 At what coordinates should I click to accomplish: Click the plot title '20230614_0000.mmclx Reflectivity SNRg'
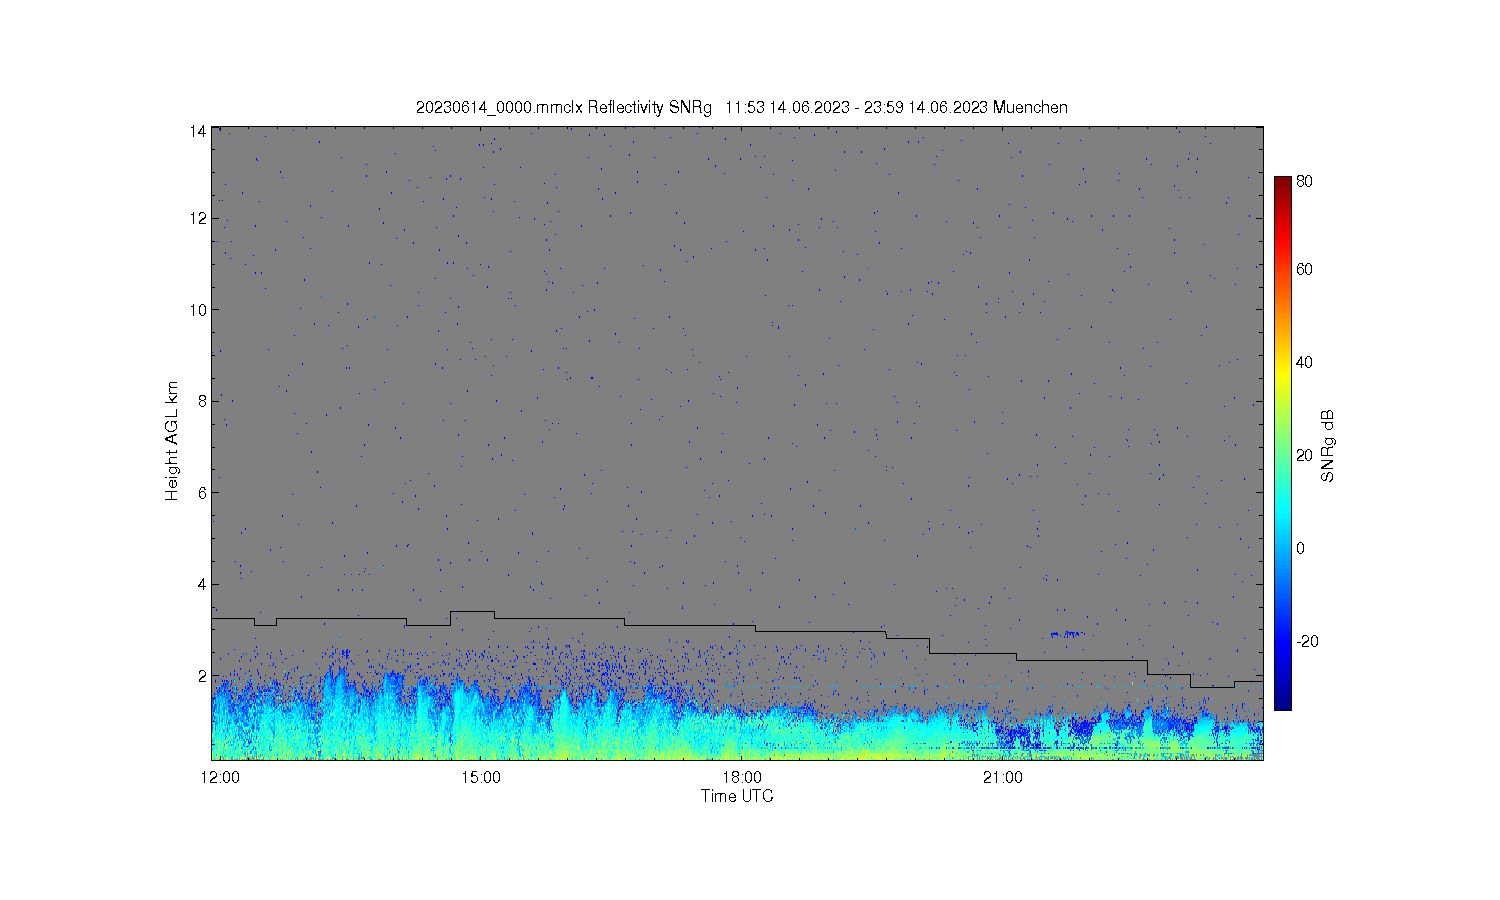[564, 108]
